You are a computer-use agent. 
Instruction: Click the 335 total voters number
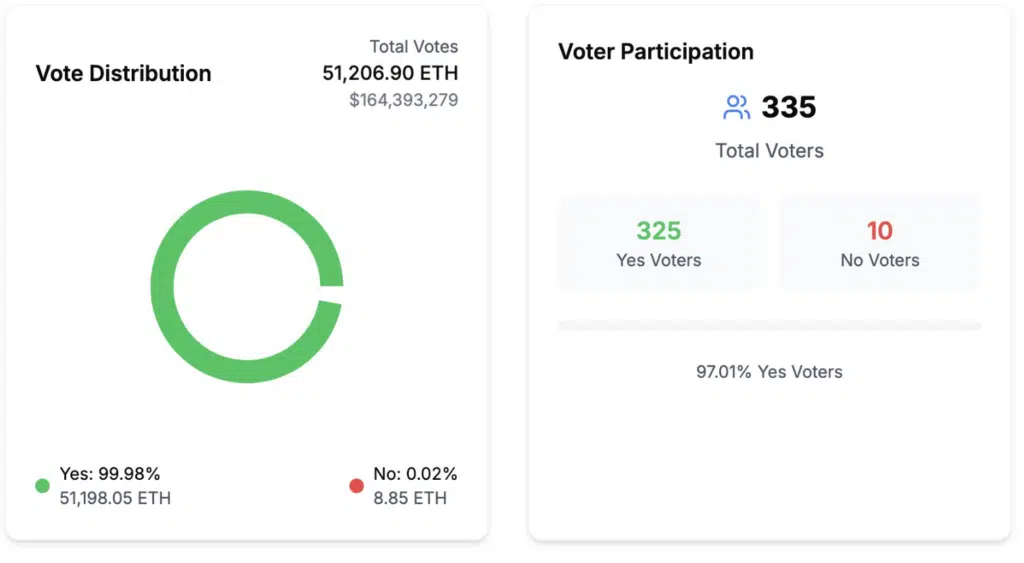pos(789,107)
